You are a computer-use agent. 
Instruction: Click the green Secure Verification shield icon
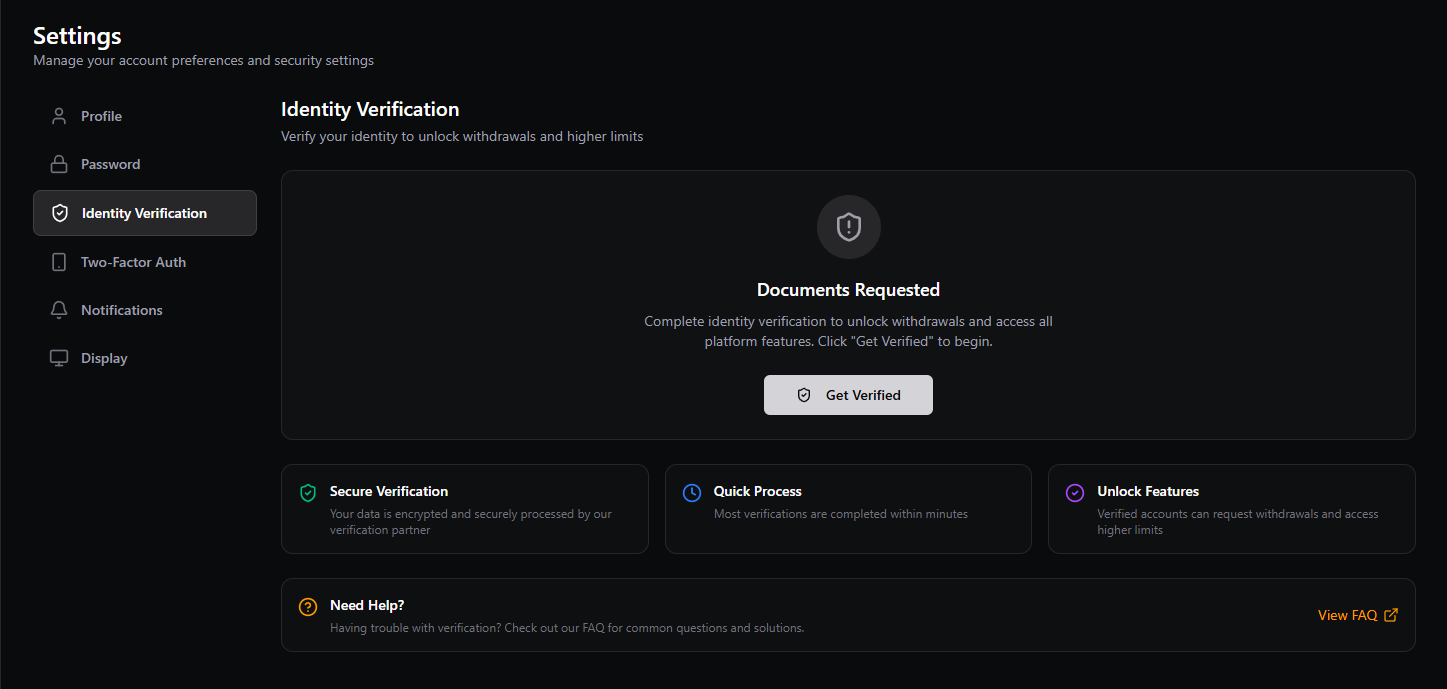tap(308, 493)
